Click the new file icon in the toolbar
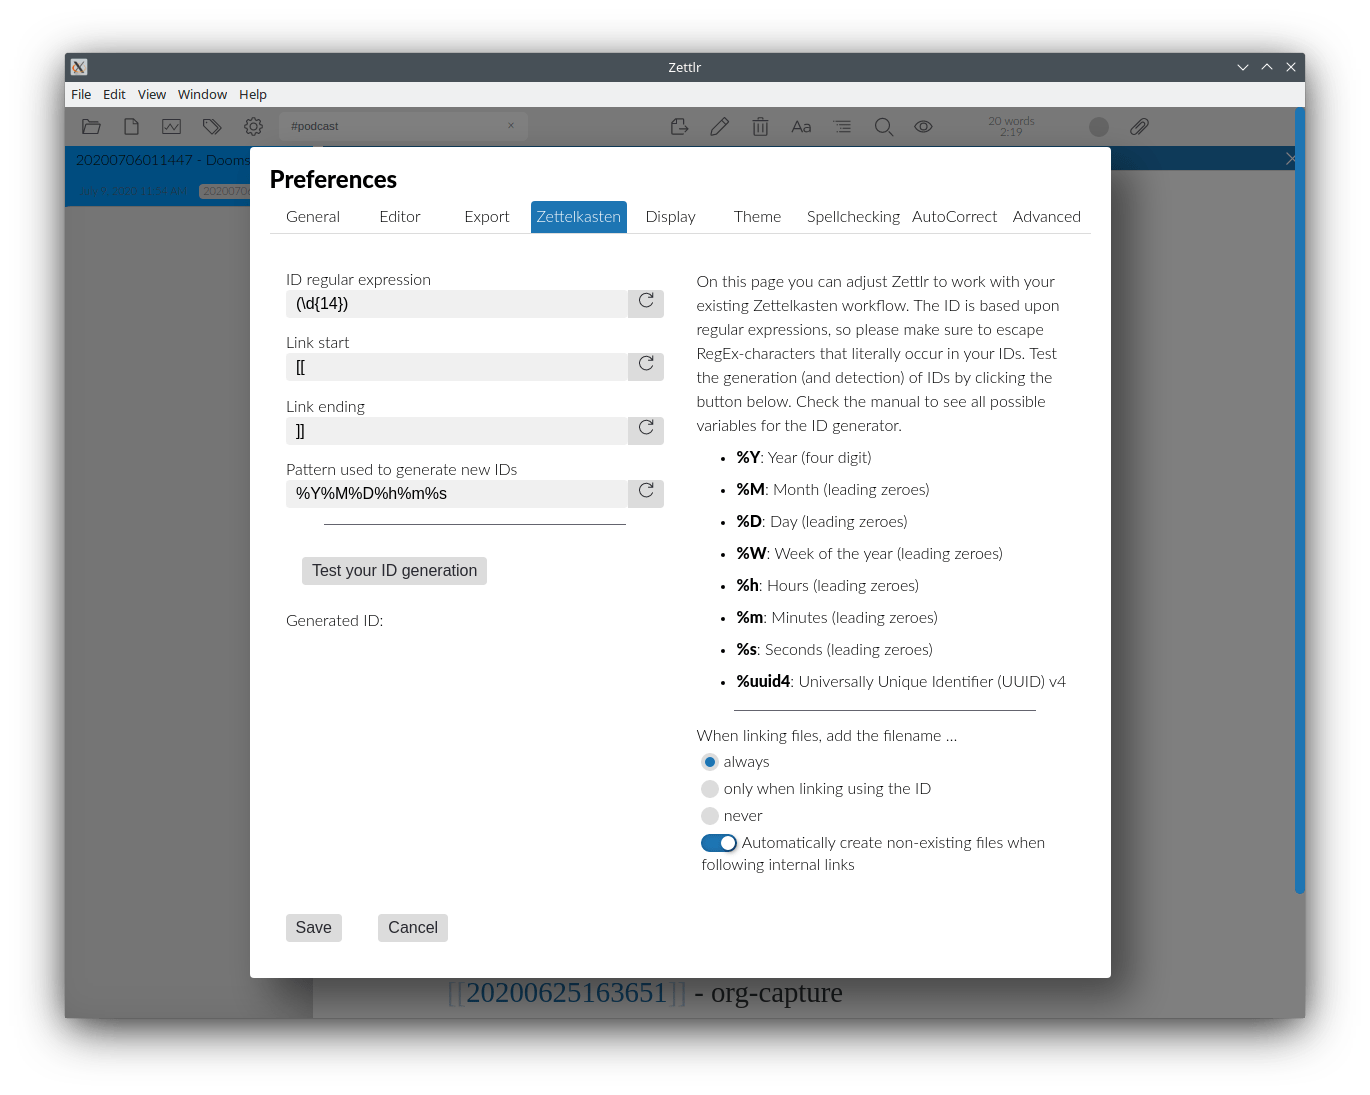The image size is (1370, 1095). (131, 127)
